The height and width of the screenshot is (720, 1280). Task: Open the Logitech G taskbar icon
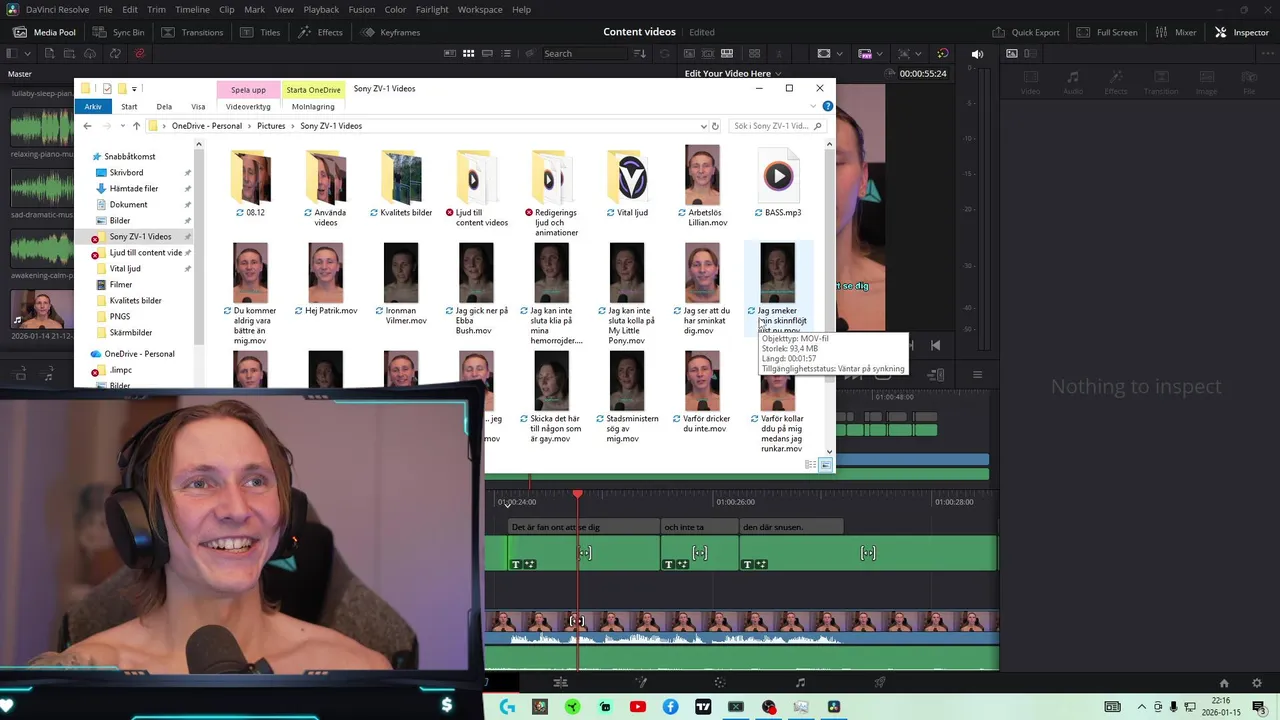[x=507, y=707]
